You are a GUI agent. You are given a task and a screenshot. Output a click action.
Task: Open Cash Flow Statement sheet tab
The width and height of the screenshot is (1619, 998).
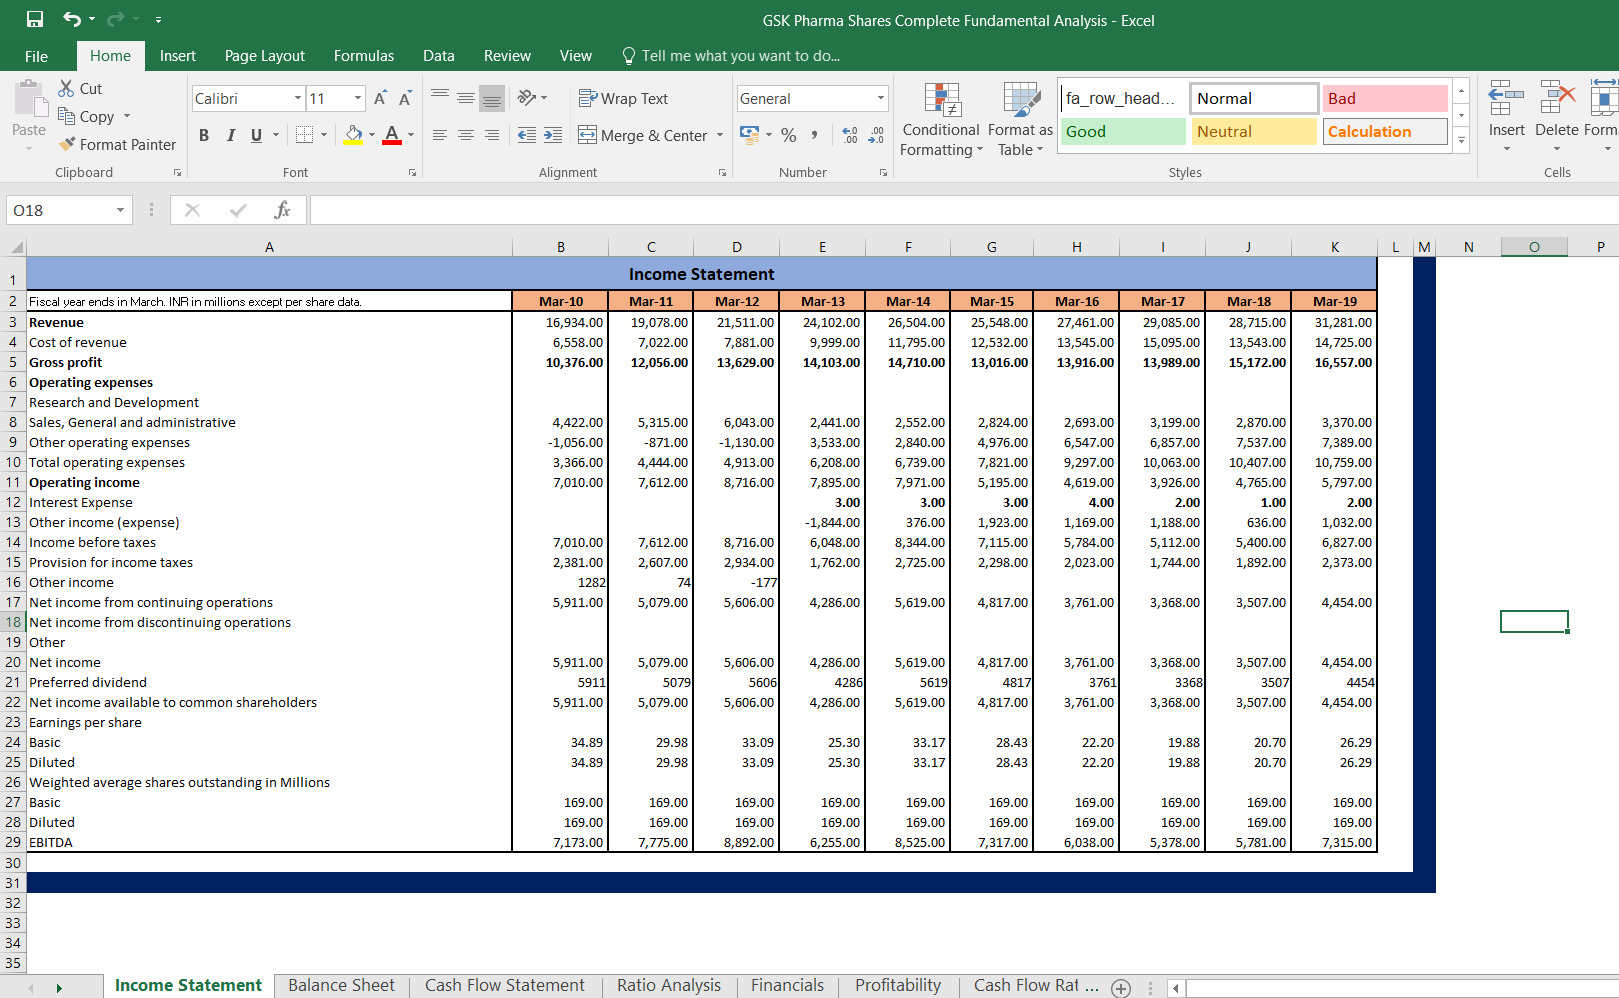tap(505, 986)
